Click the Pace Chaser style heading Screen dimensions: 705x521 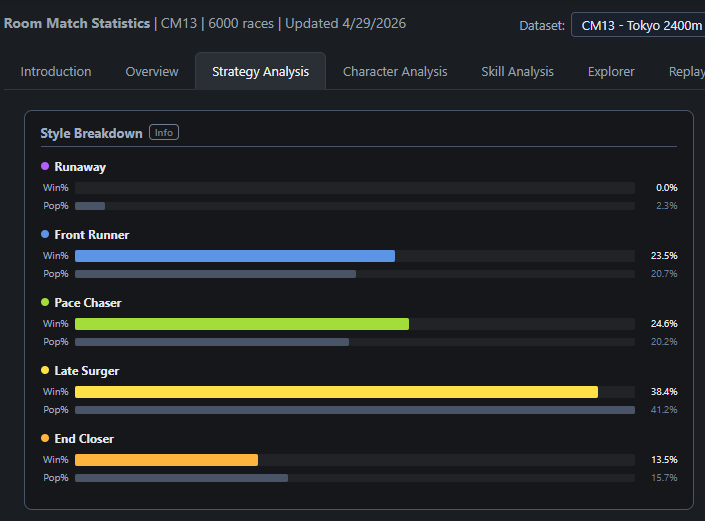pyautogui.click(x=88, y=303)
